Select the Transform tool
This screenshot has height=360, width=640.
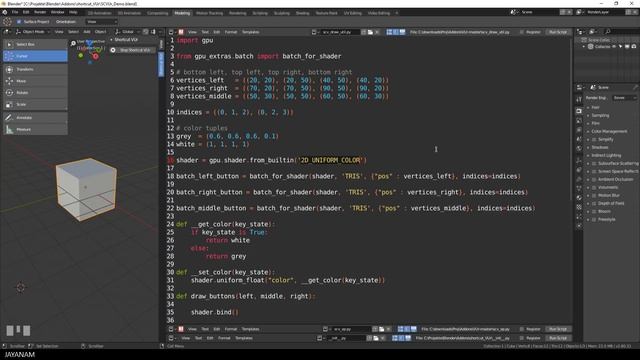click(35, 69)
